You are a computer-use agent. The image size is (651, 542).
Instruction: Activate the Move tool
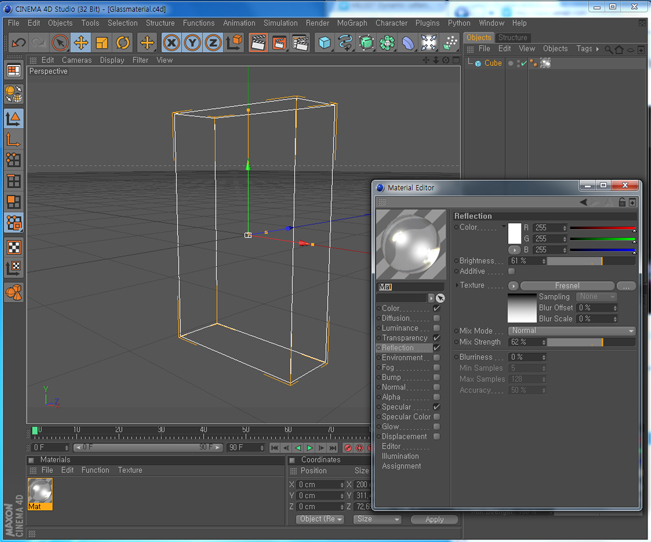click(81, 42)
